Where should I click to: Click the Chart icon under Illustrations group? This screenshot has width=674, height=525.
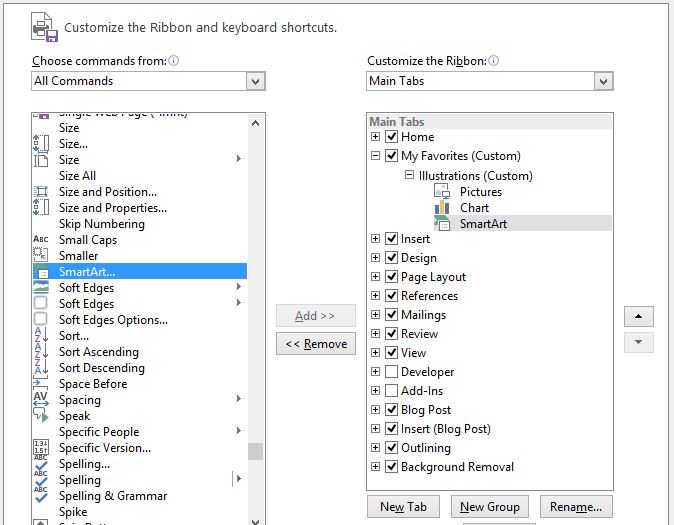443,208
